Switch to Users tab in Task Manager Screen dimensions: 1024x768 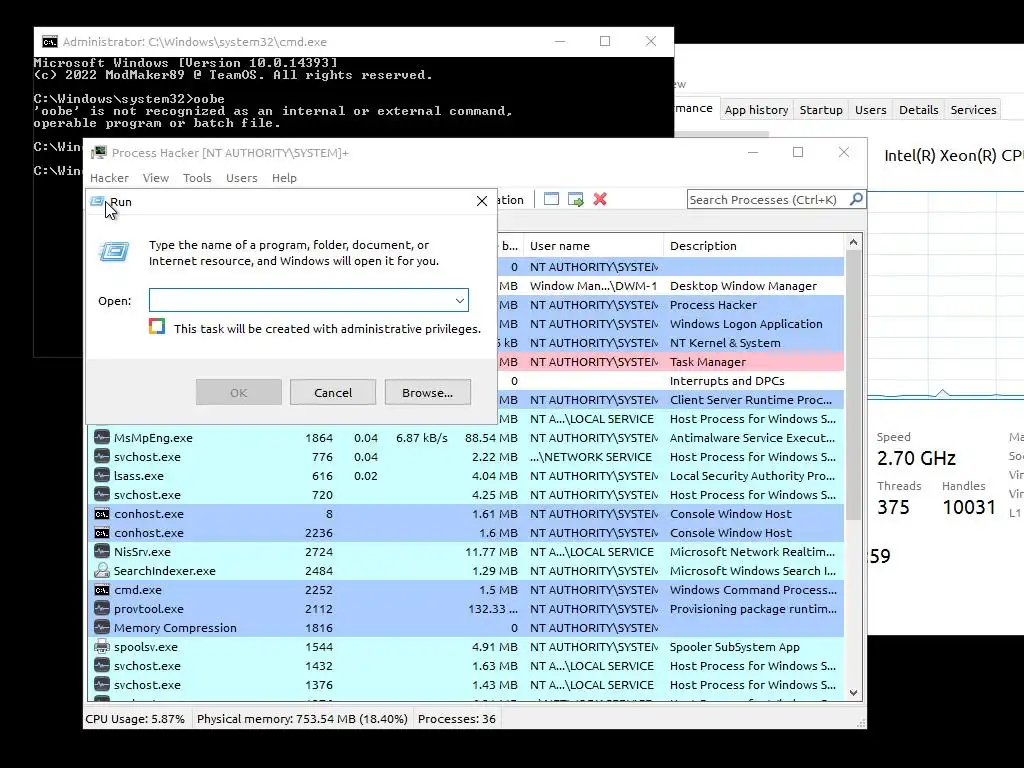[871, 110]
